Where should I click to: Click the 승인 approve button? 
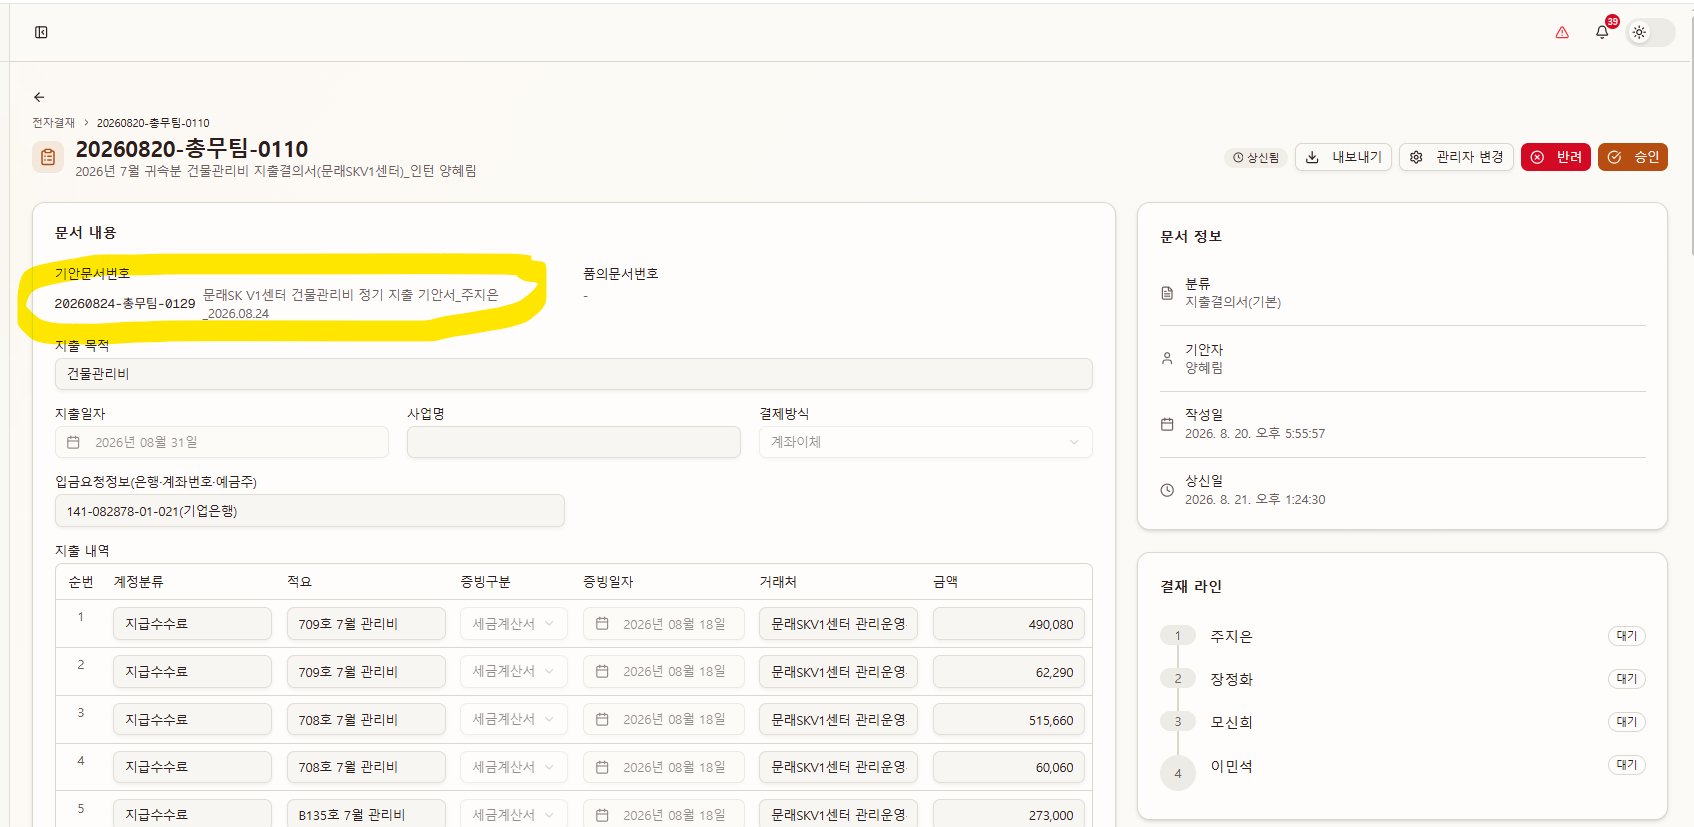(x=1633, y=157)
